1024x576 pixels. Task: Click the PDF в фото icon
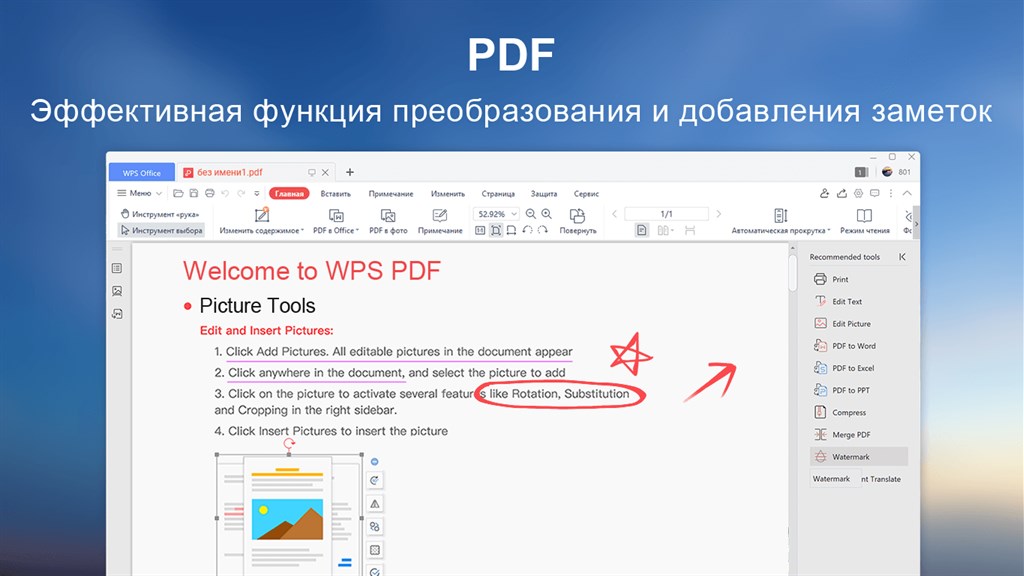click(388, 216)
